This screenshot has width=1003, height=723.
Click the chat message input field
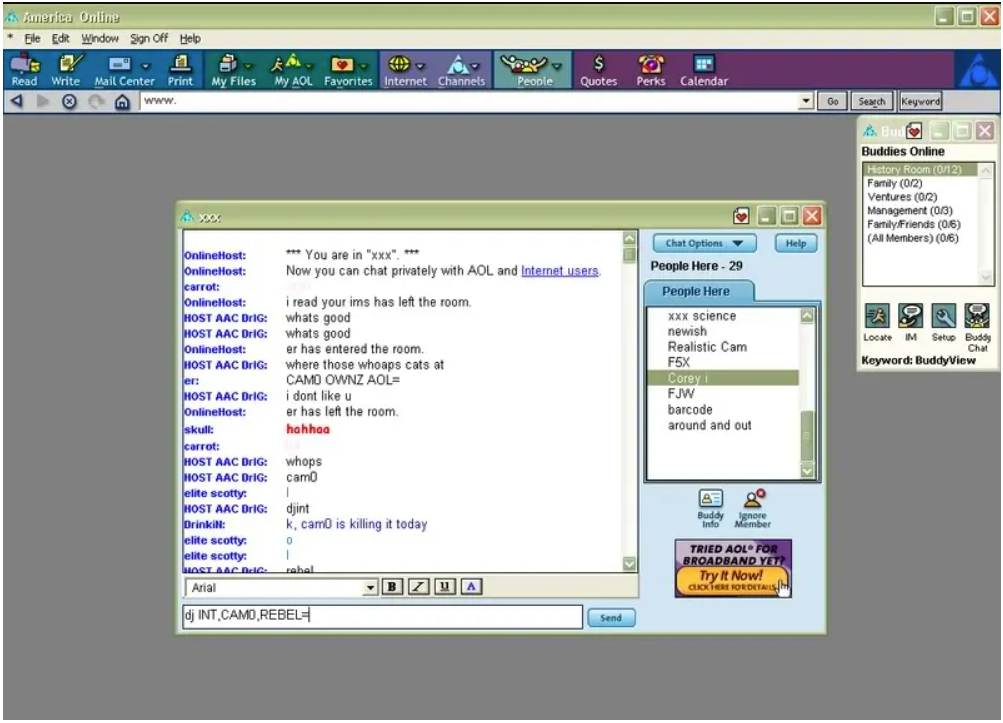383,616
